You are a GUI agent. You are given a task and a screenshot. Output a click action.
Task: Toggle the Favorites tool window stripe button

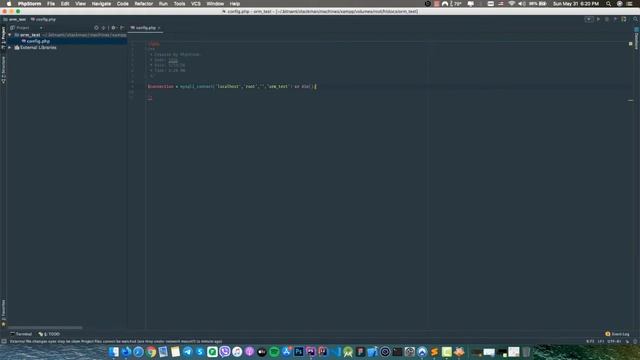tap(3, 313)
